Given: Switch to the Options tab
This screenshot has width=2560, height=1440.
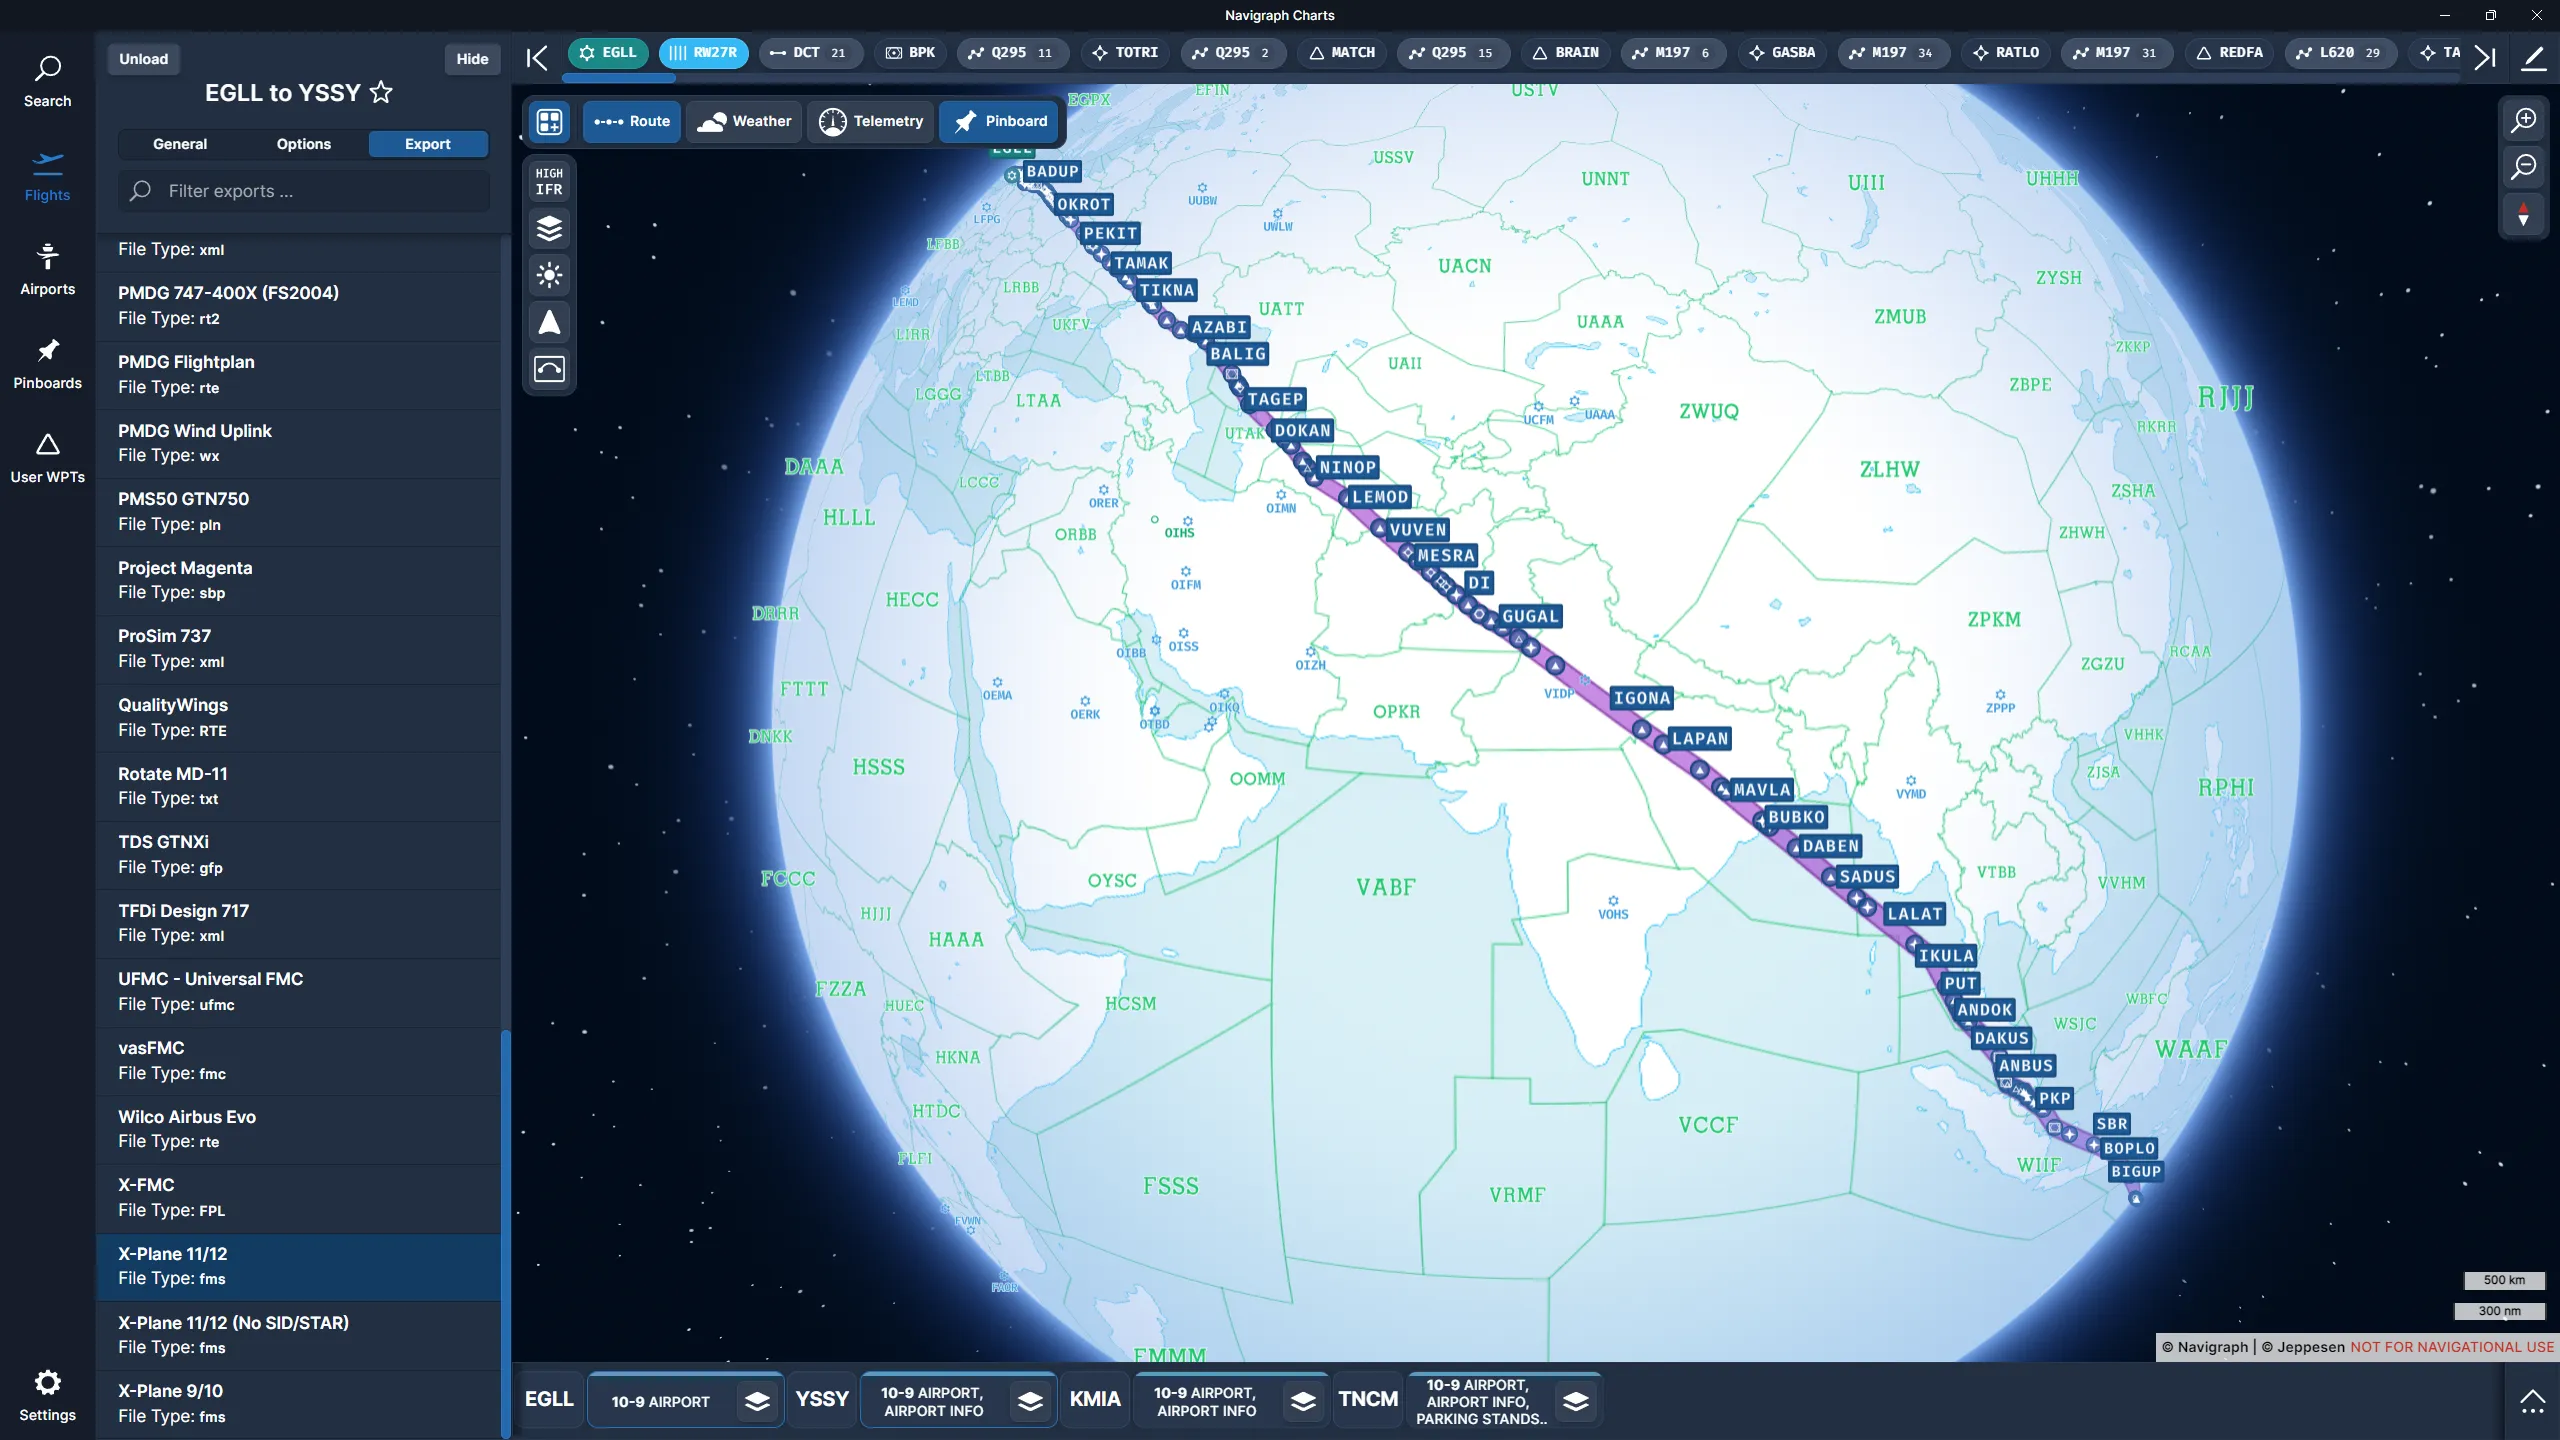Looking at the screenshot, I should pyautogui.click(x=304, y=143).
